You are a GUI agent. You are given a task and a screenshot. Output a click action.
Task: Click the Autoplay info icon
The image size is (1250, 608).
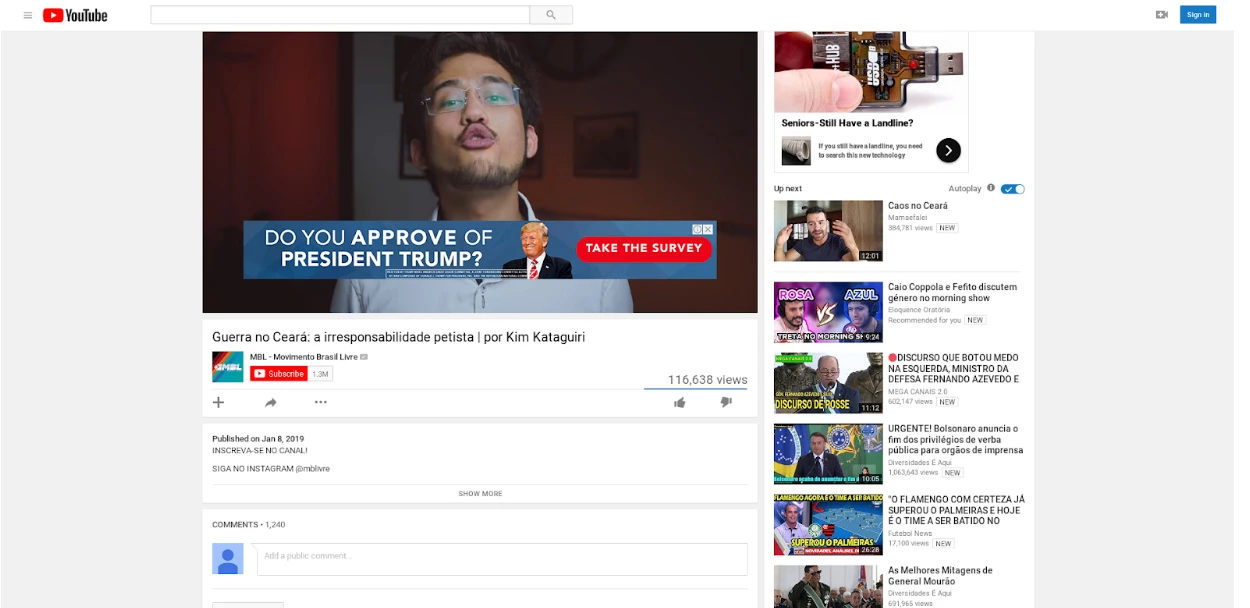[992, 188]
